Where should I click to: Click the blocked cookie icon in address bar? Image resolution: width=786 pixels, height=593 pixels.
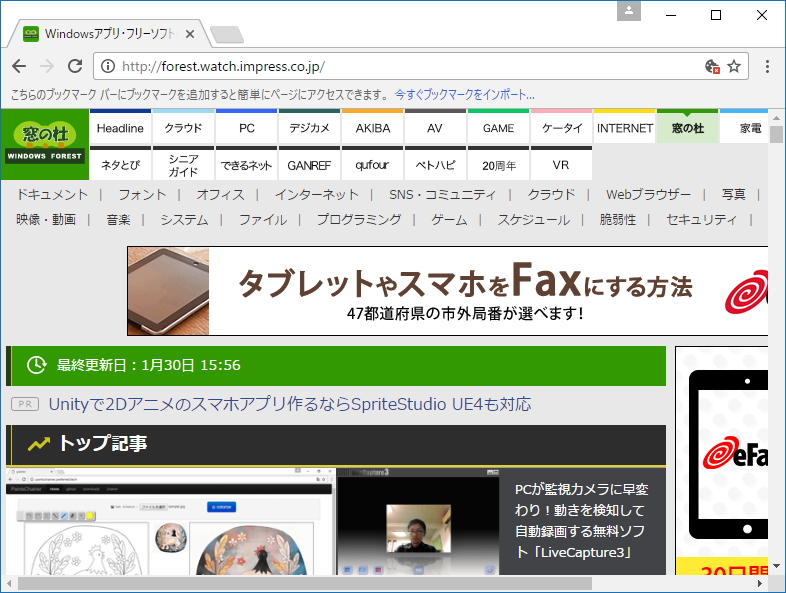tap(712, 66)
